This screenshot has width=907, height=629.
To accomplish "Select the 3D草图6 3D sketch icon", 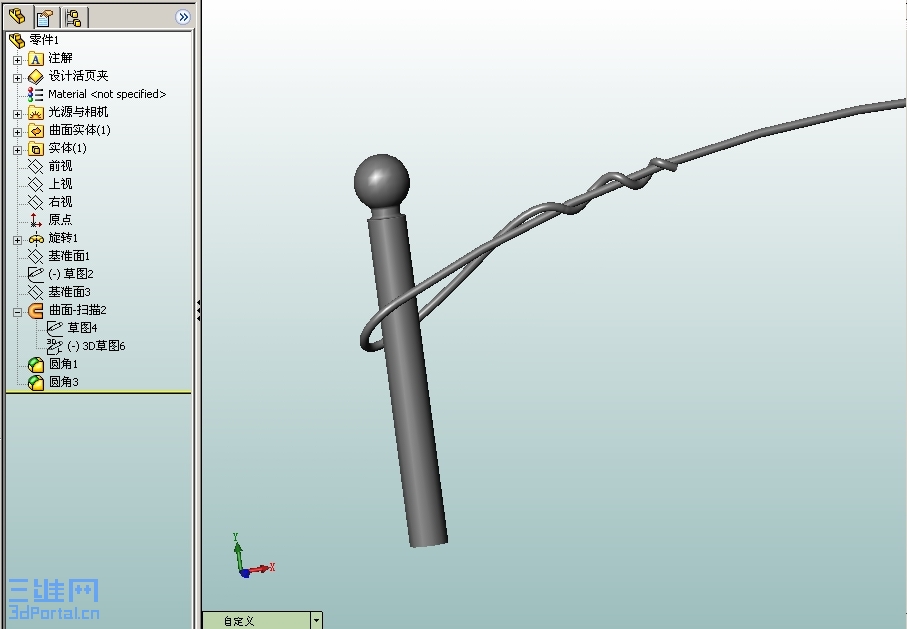I will pos(54,346).
